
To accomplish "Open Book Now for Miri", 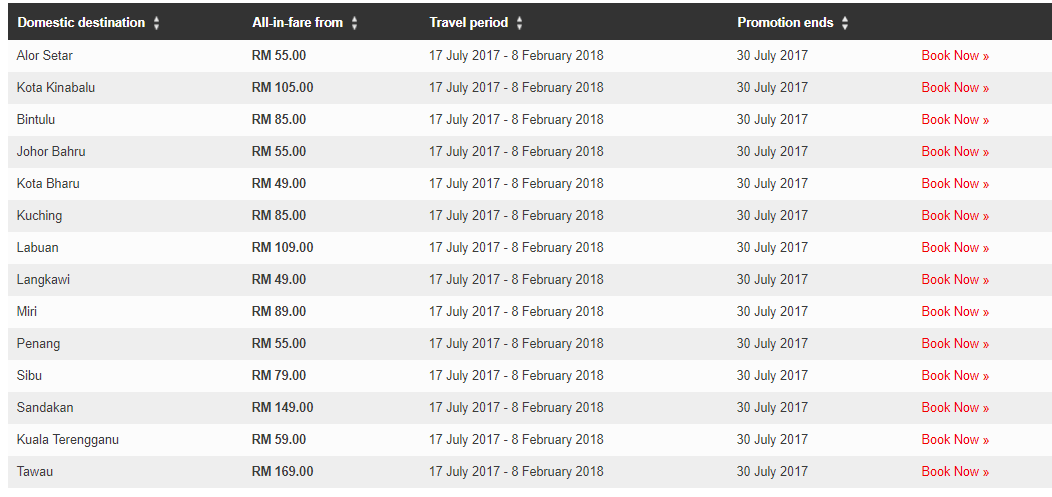I will [x=954, y=312].
